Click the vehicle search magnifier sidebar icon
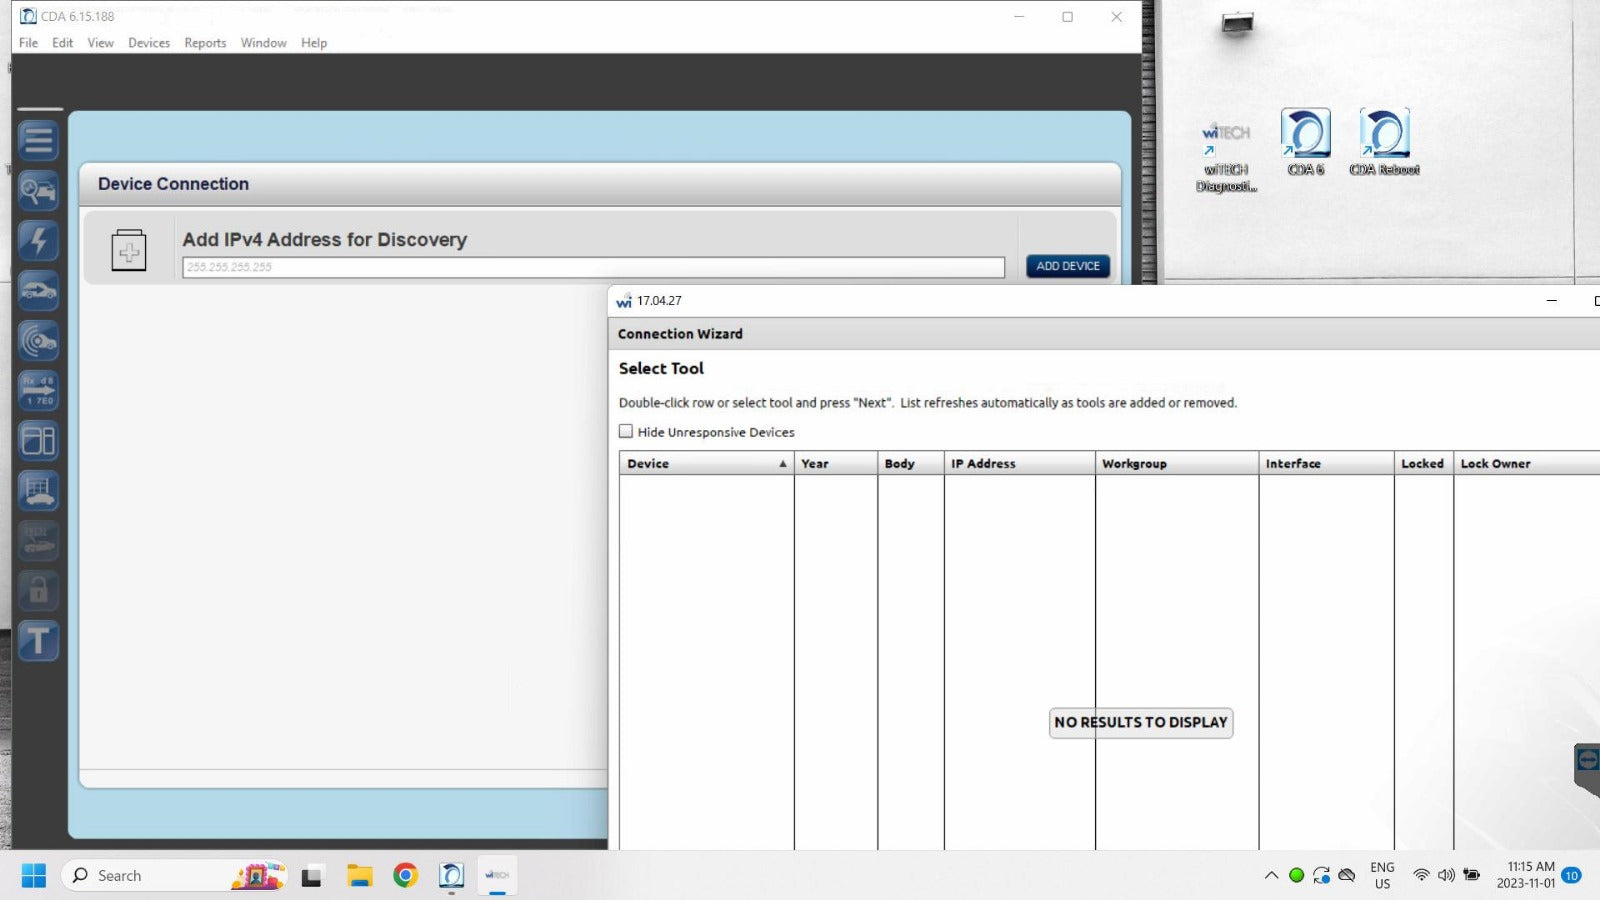 pos(38,190)
